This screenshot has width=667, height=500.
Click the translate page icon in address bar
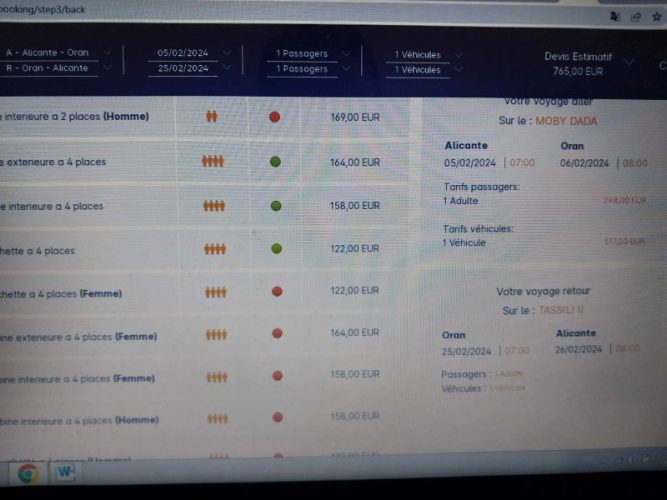click(615, 16)
